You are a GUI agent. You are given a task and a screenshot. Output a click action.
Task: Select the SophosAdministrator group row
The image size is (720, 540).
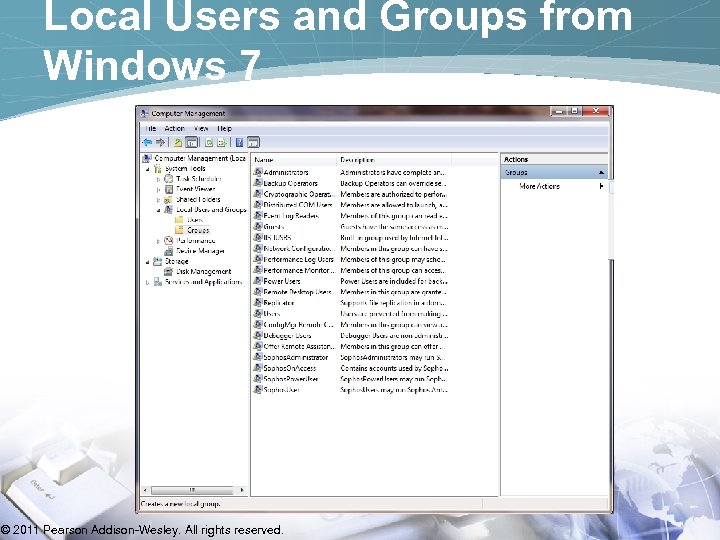pos(351,357)
